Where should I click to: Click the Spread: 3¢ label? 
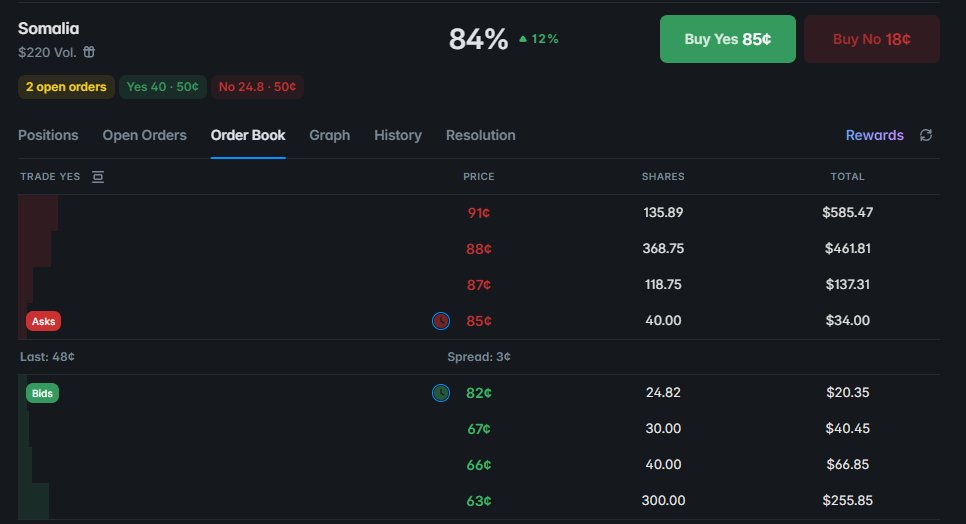(x=479, y=357)
